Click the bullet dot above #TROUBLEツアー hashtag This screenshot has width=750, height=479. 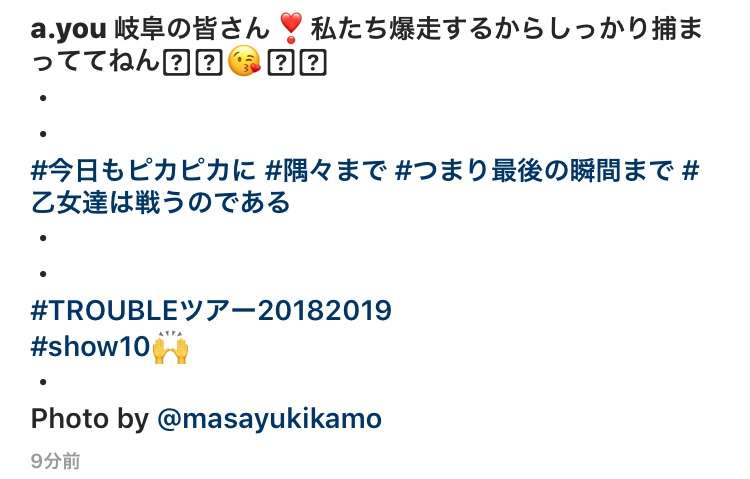(43, 274)
